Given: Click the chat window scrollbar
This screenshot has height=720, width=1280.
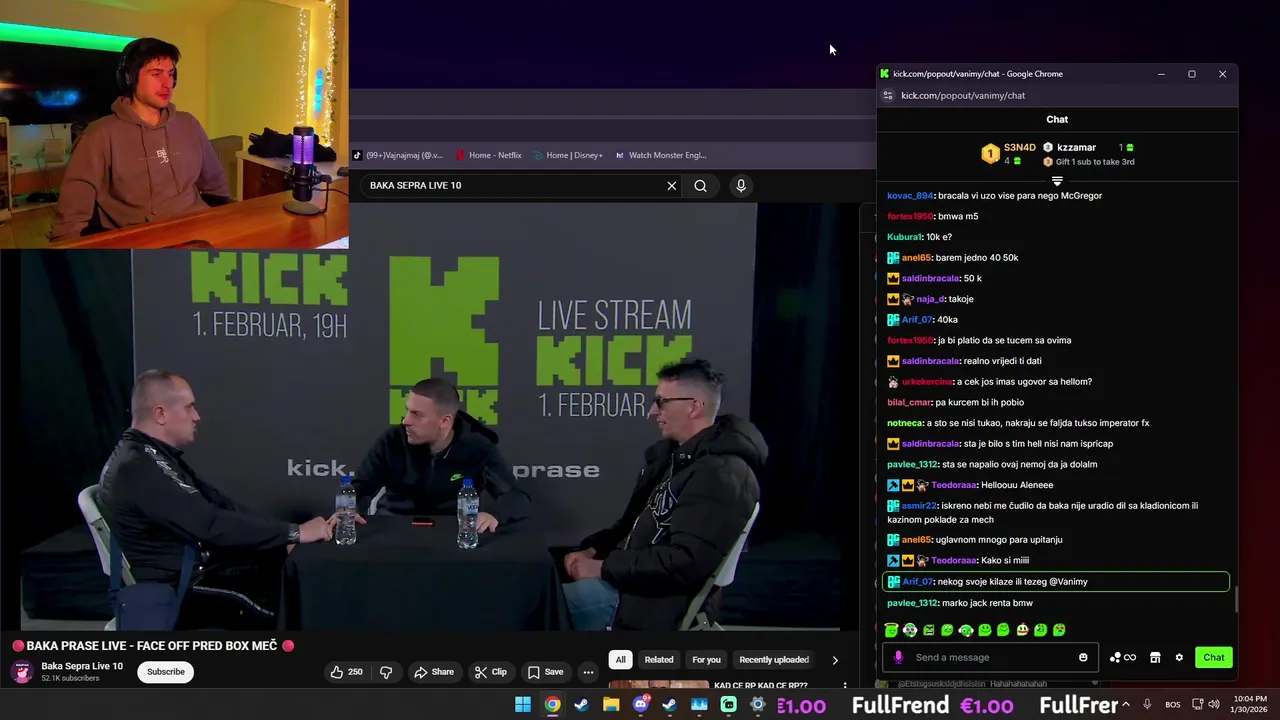Looking at the screenshot, I should (x=1235, y=599).
